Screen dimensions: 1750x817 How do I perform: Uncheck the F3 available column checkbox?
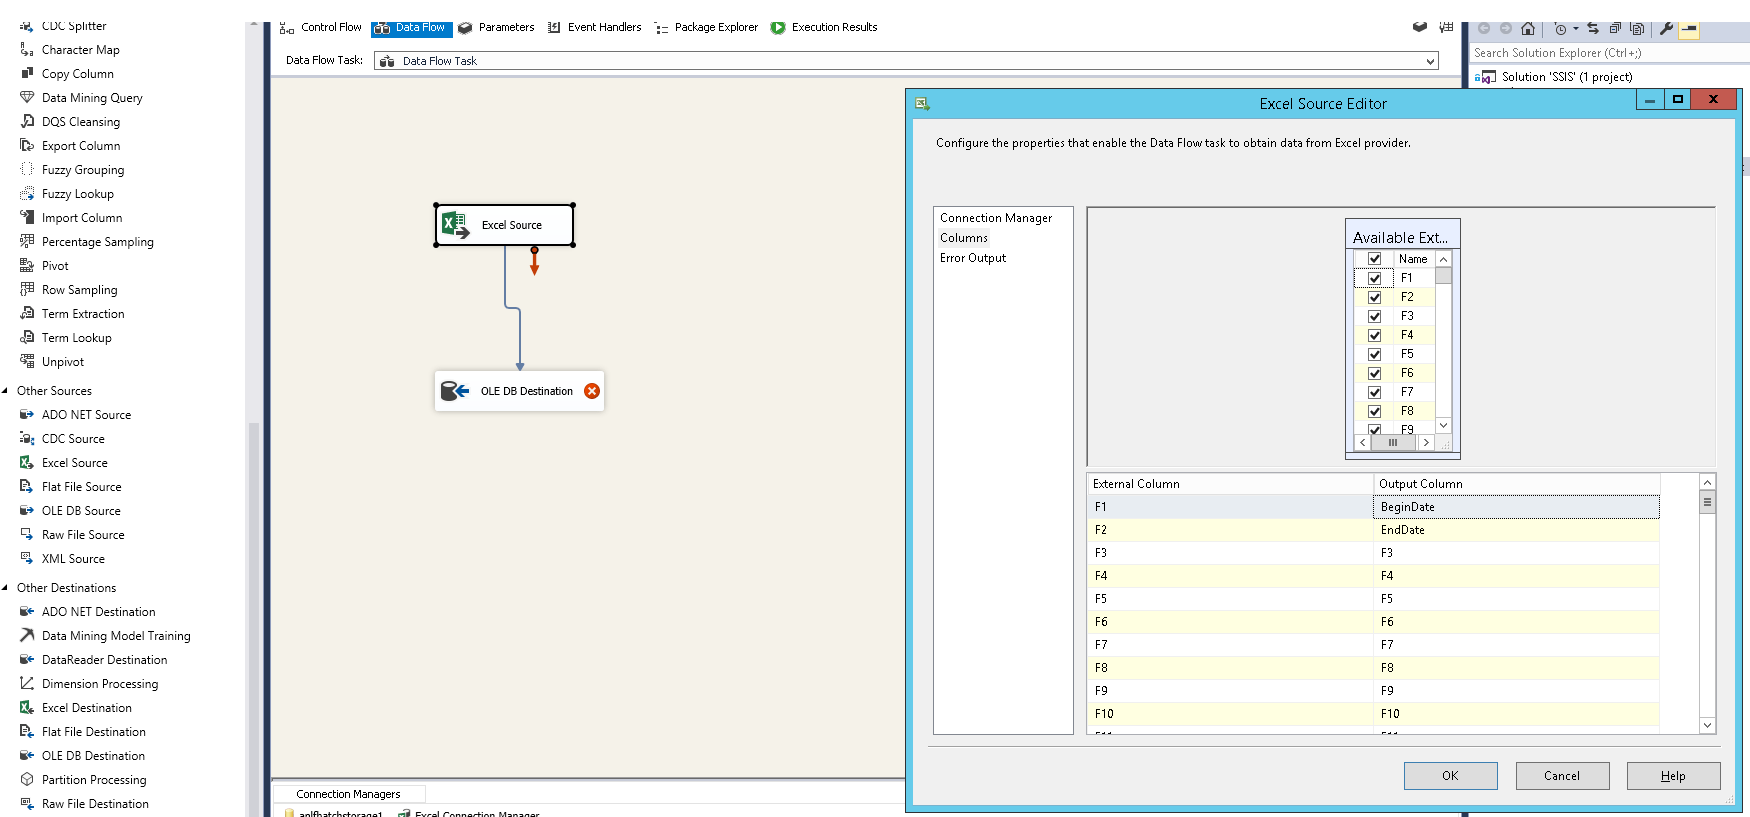coord(1374,316)
